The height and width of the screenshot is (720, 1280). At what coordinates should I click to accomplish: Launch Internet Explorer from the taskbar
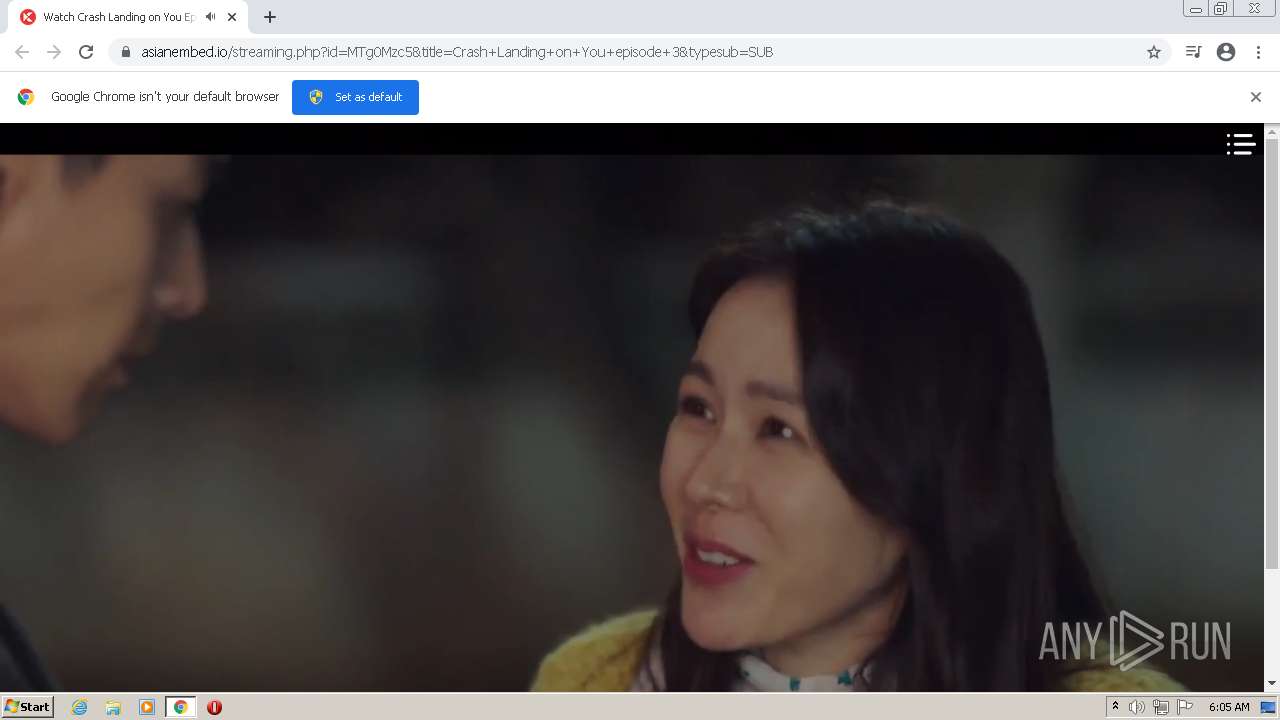click(x=80, y=707)
